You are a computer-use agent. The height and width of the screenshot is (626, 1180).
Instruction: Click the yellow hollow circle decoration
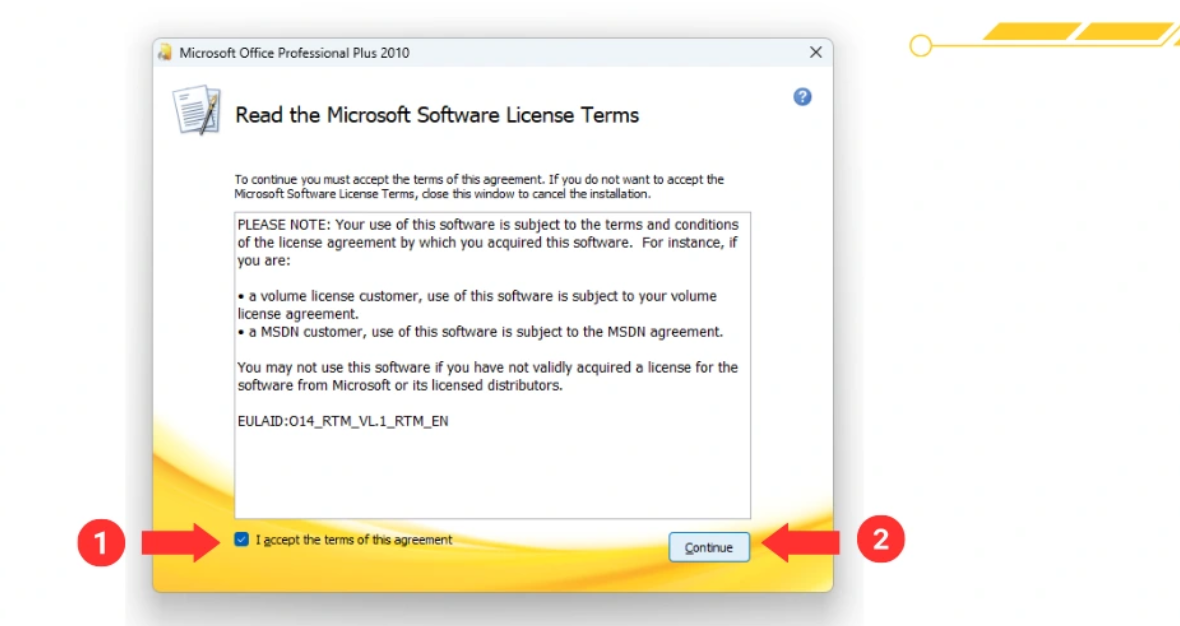tap(921, 45)
